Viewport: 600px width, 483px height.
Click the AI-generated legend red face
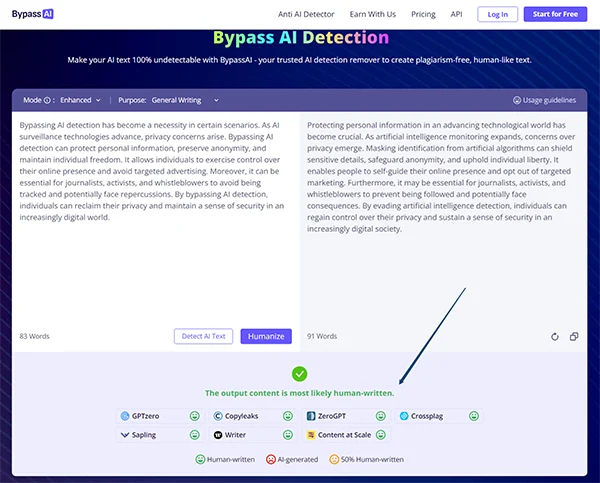coord(271,459)
